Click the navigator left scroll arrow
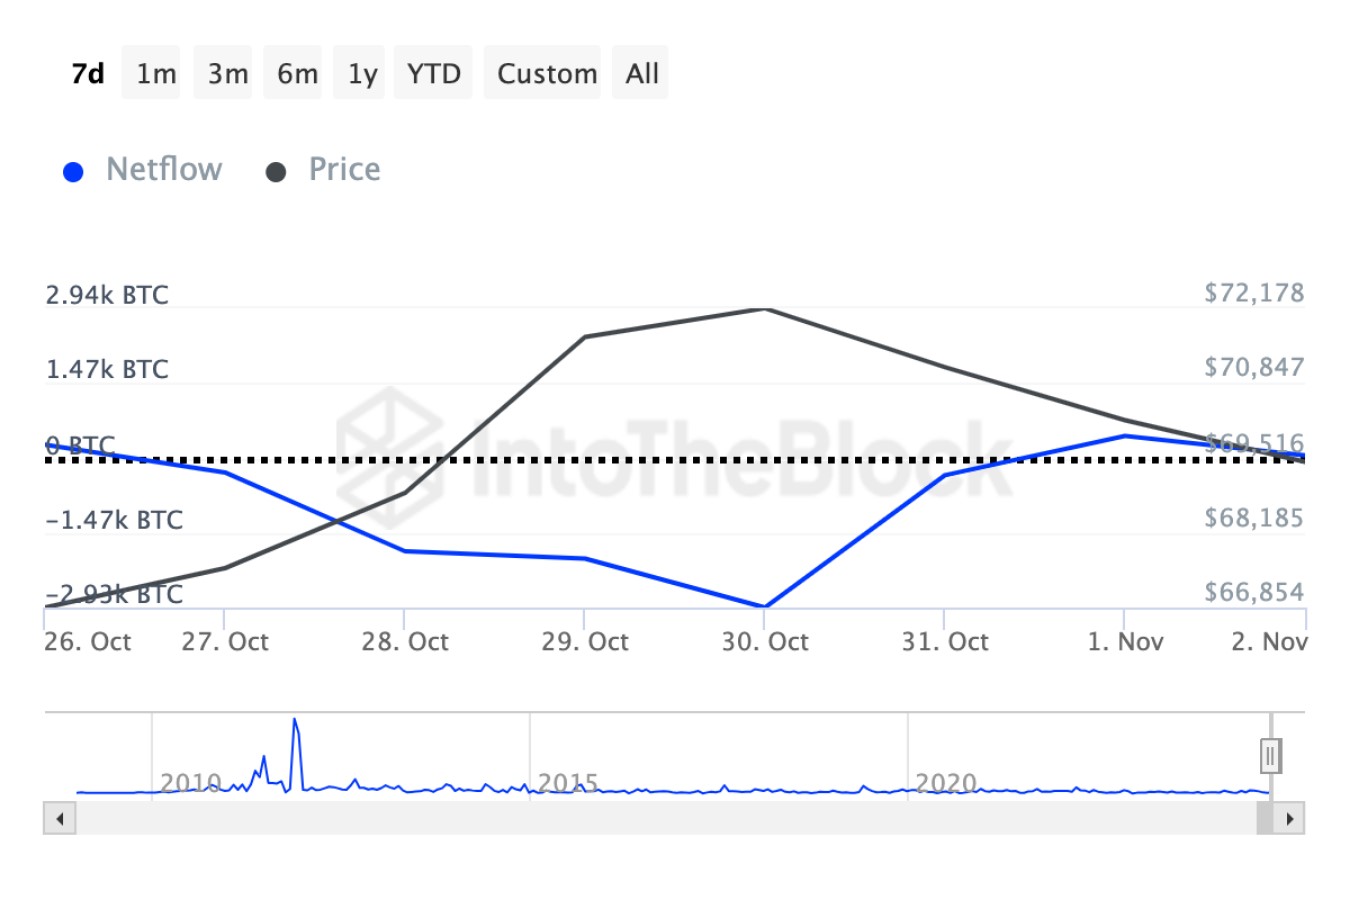Image resolution: width=1350 pixels, height=899 pixels. (60, 819)
